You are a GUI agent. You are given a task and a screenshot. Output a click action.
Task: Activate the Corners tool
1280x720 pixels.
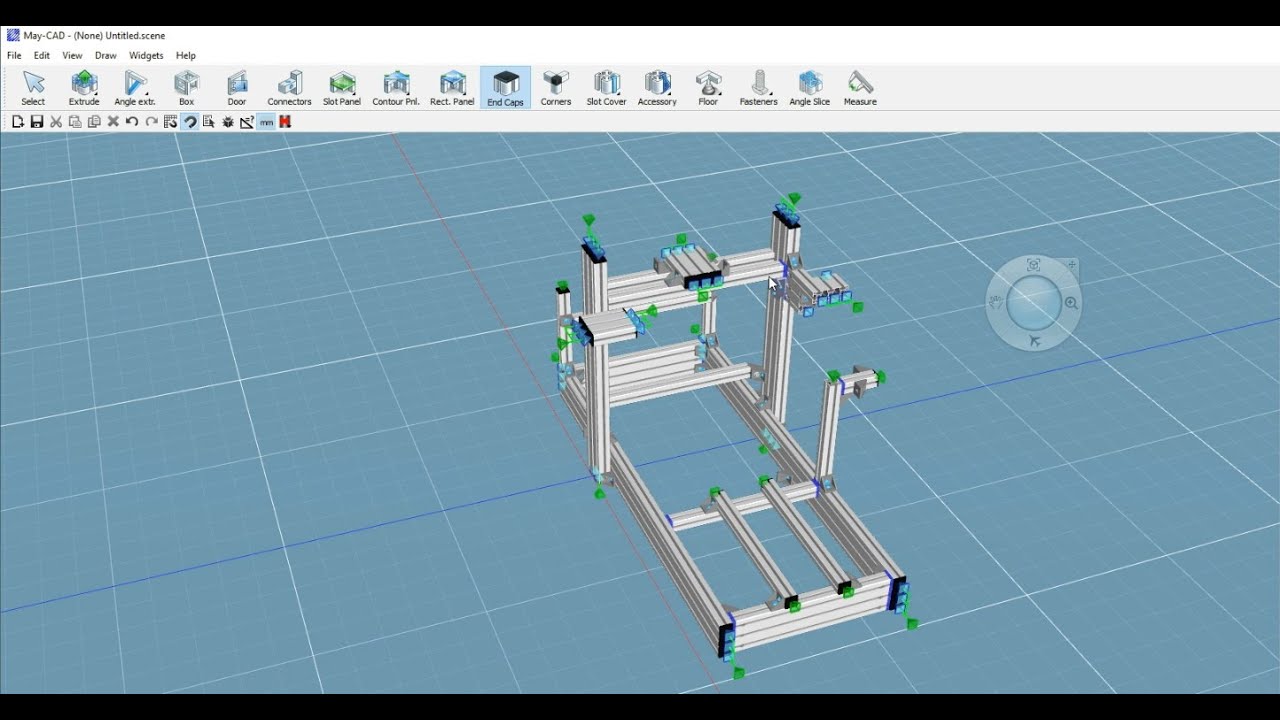pyautogui.click(x=556, y=88)
